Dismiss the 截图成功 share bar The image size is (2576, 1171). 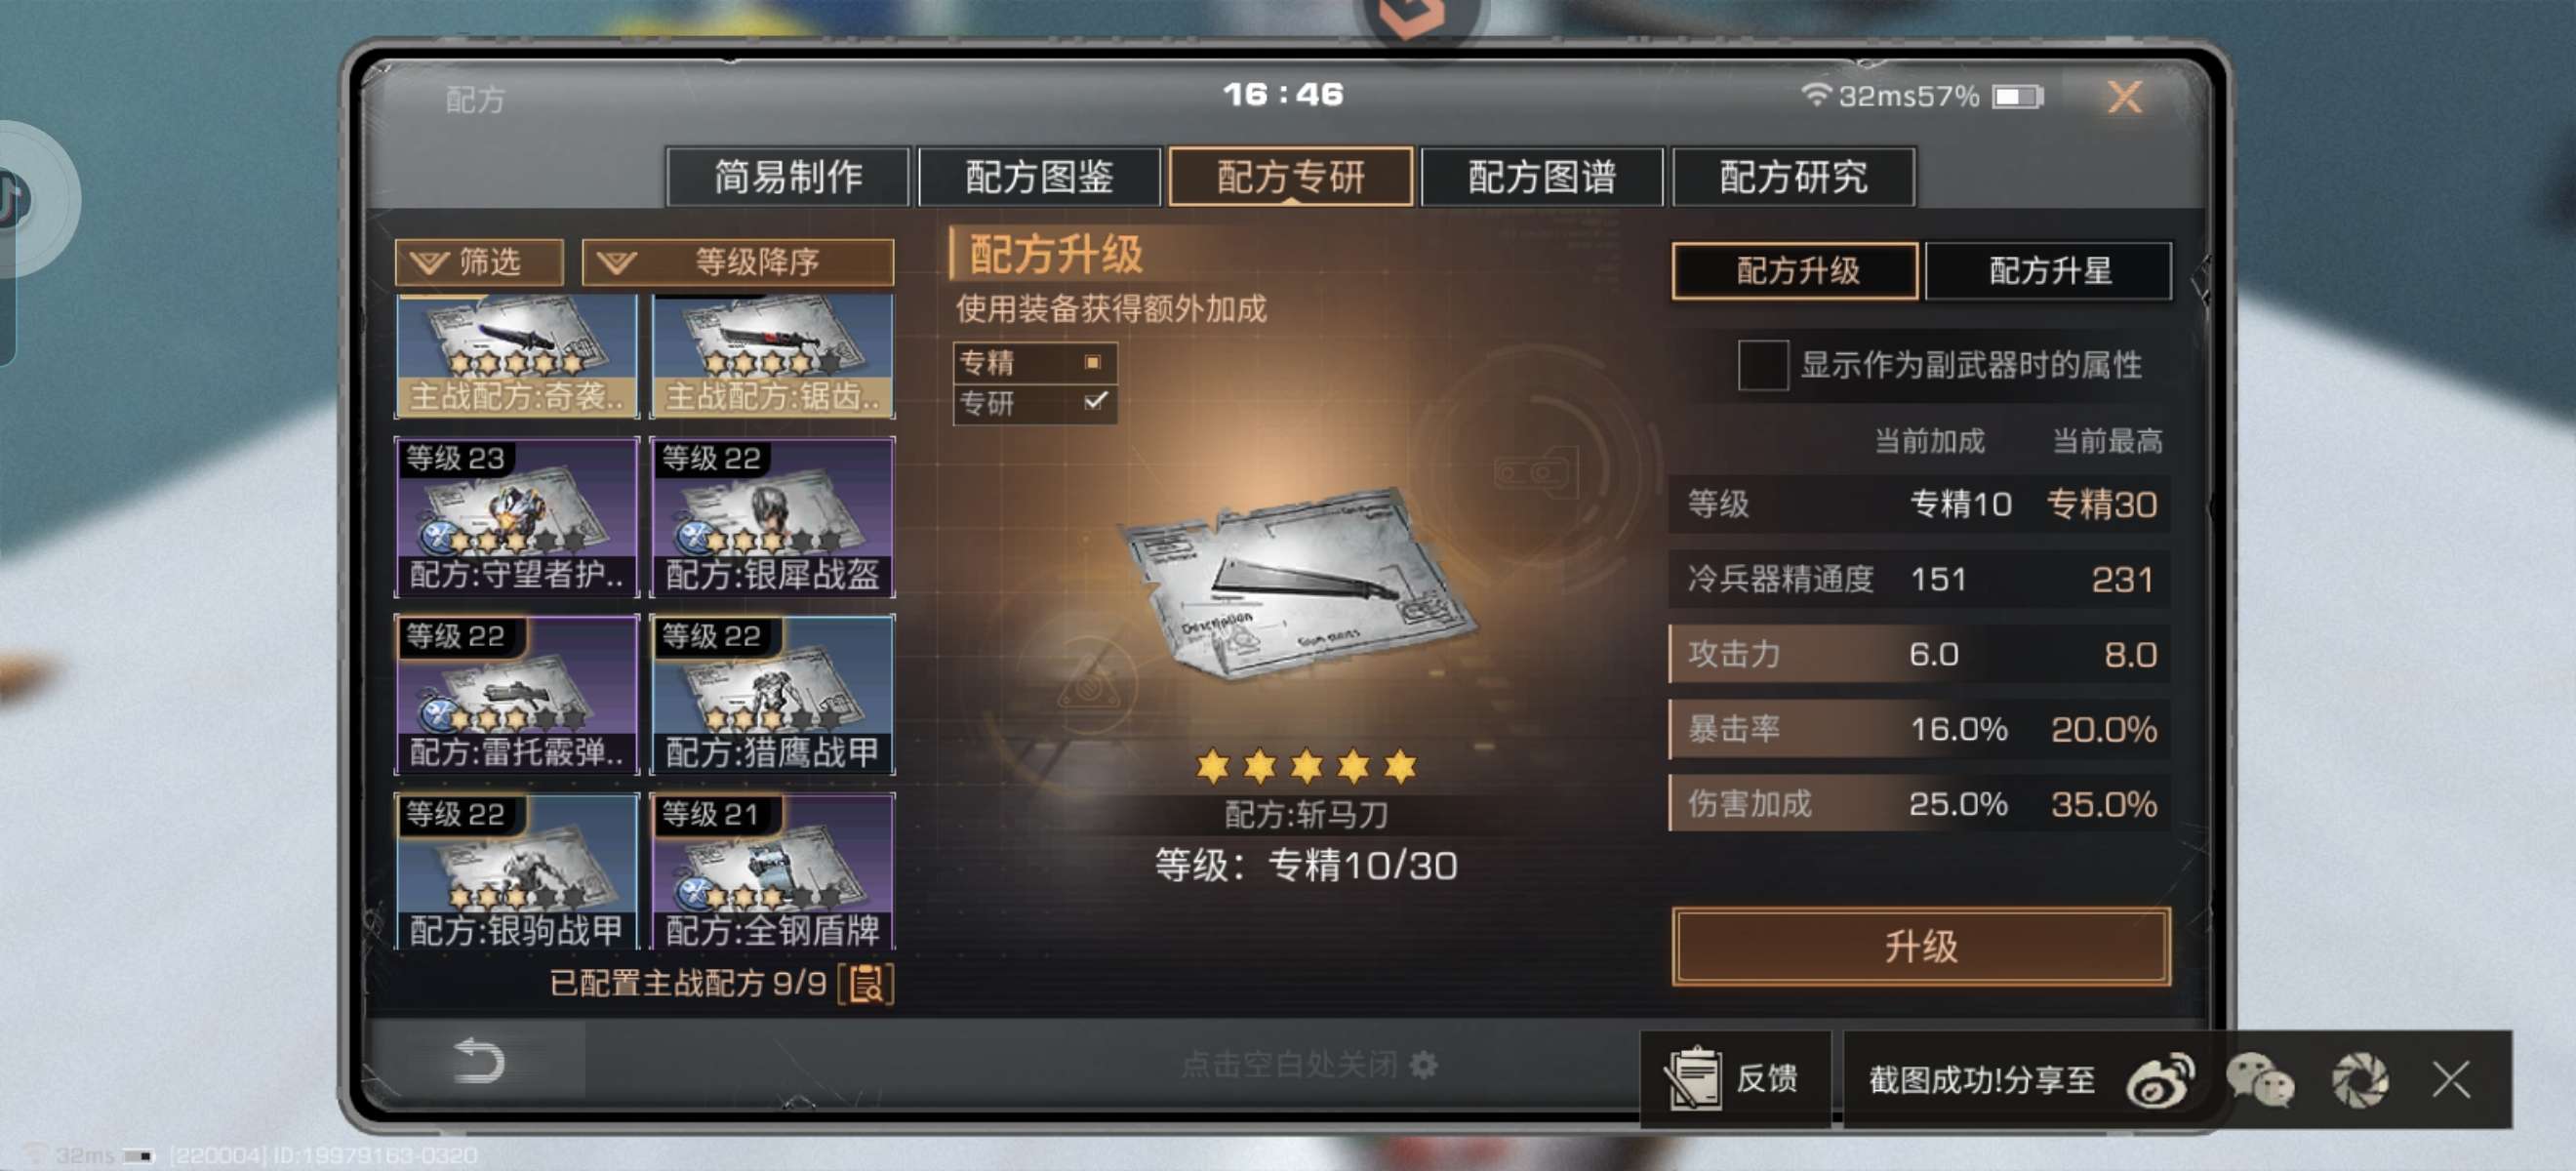tap(2451, 1080)
